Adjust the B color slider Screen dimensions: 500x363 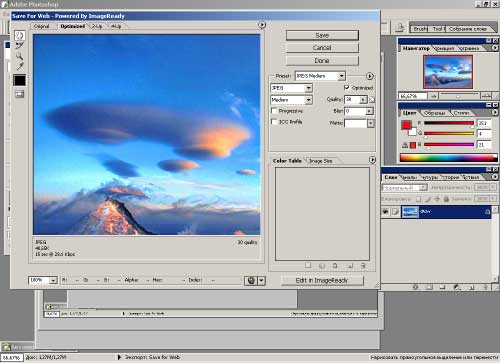coord(449,145)
